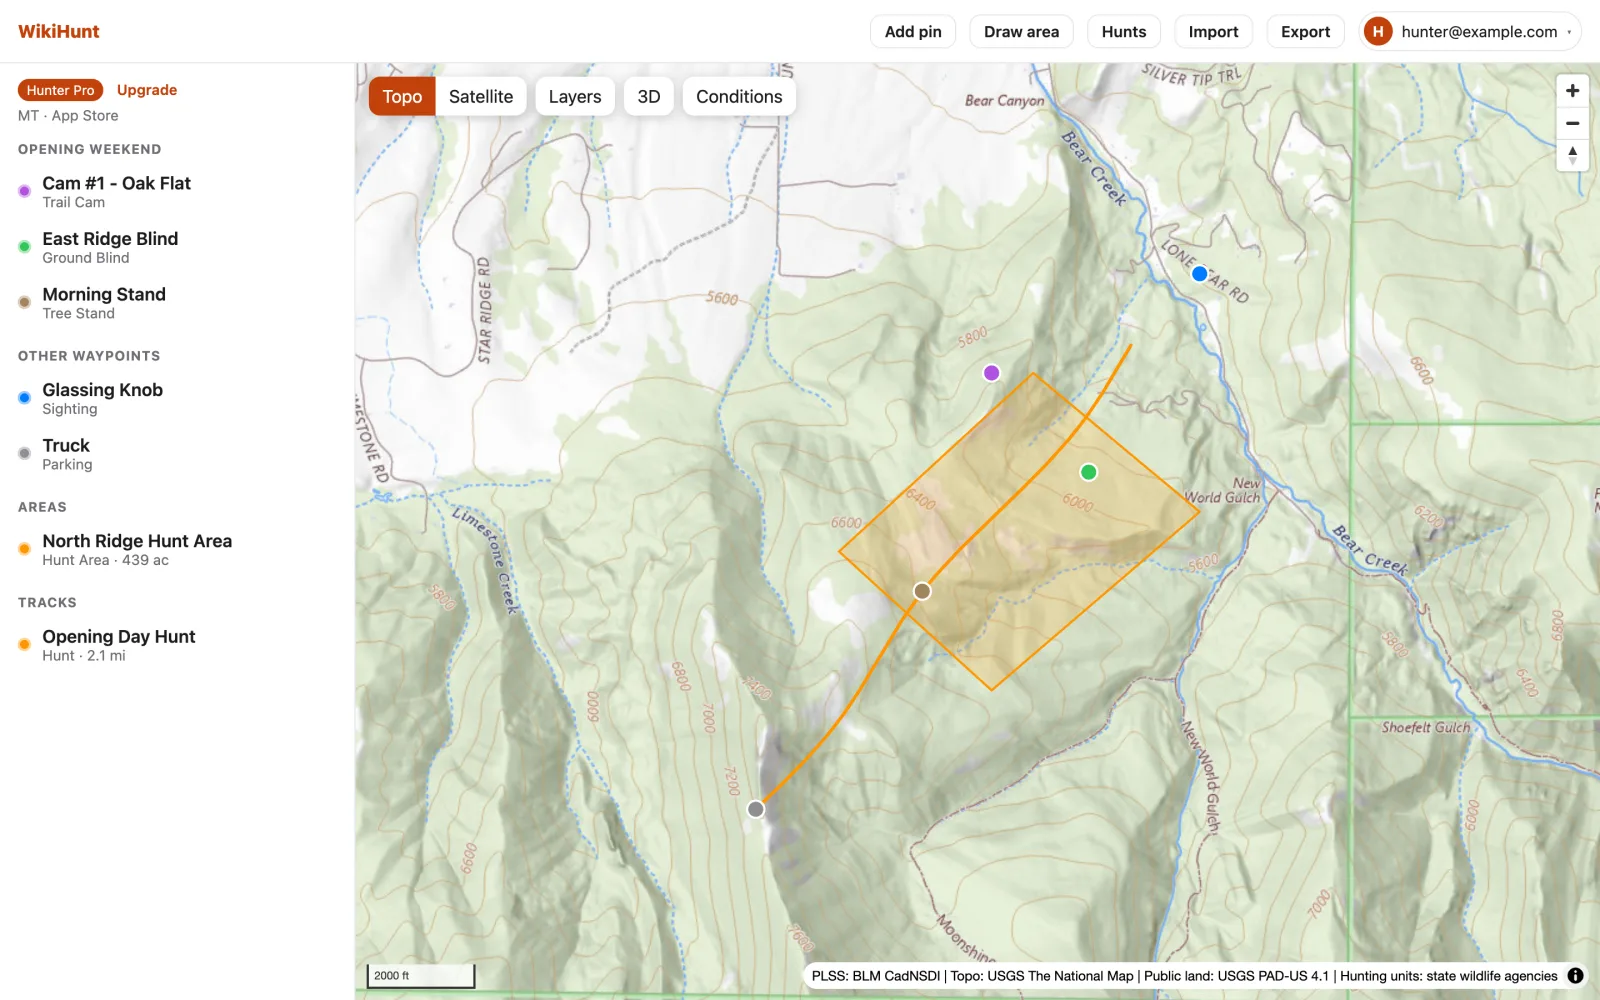This screenshot has width=1600, height=1000.
Task: Open the hunter@example.com account dropdown
Action: coord(1470,32)
